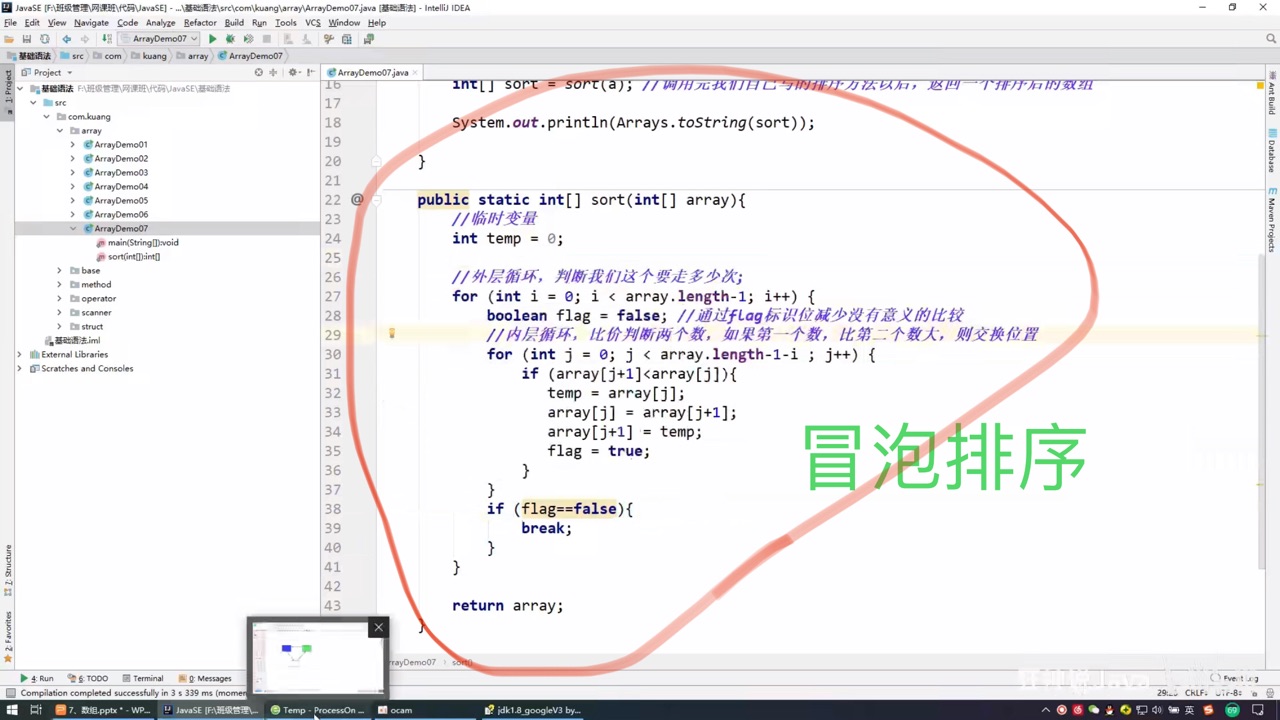
Task: Expand the External Libraries node
Action: click(19, 354)
